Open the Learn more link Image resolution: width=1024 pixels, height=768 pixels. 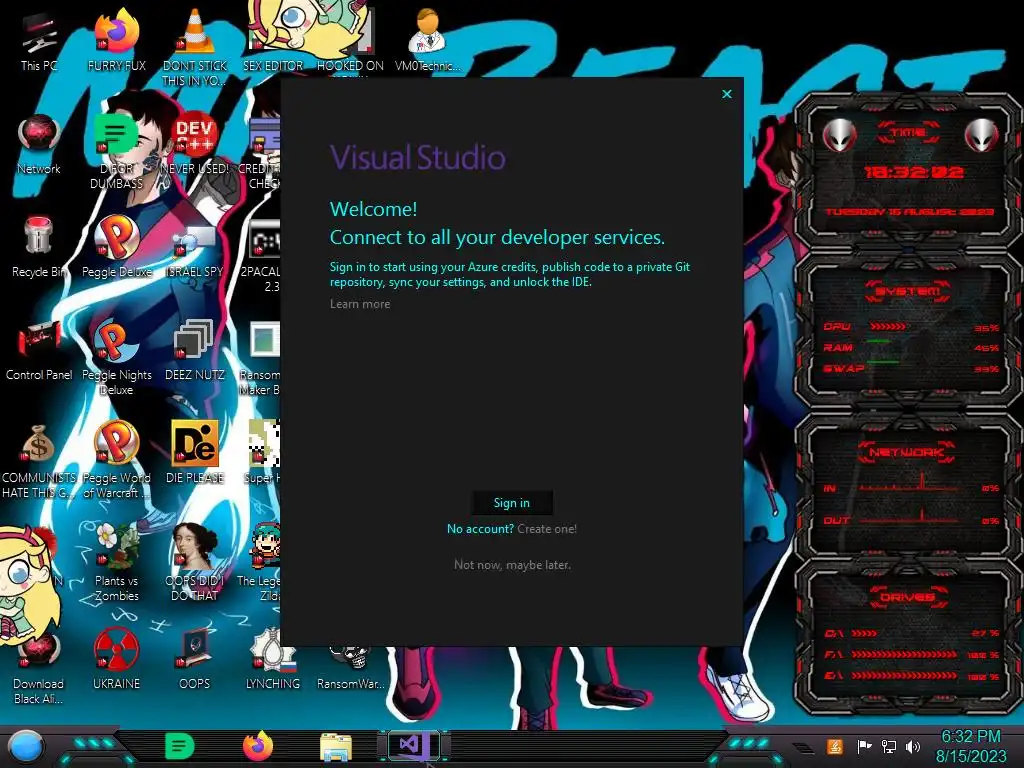coord(360,304)
